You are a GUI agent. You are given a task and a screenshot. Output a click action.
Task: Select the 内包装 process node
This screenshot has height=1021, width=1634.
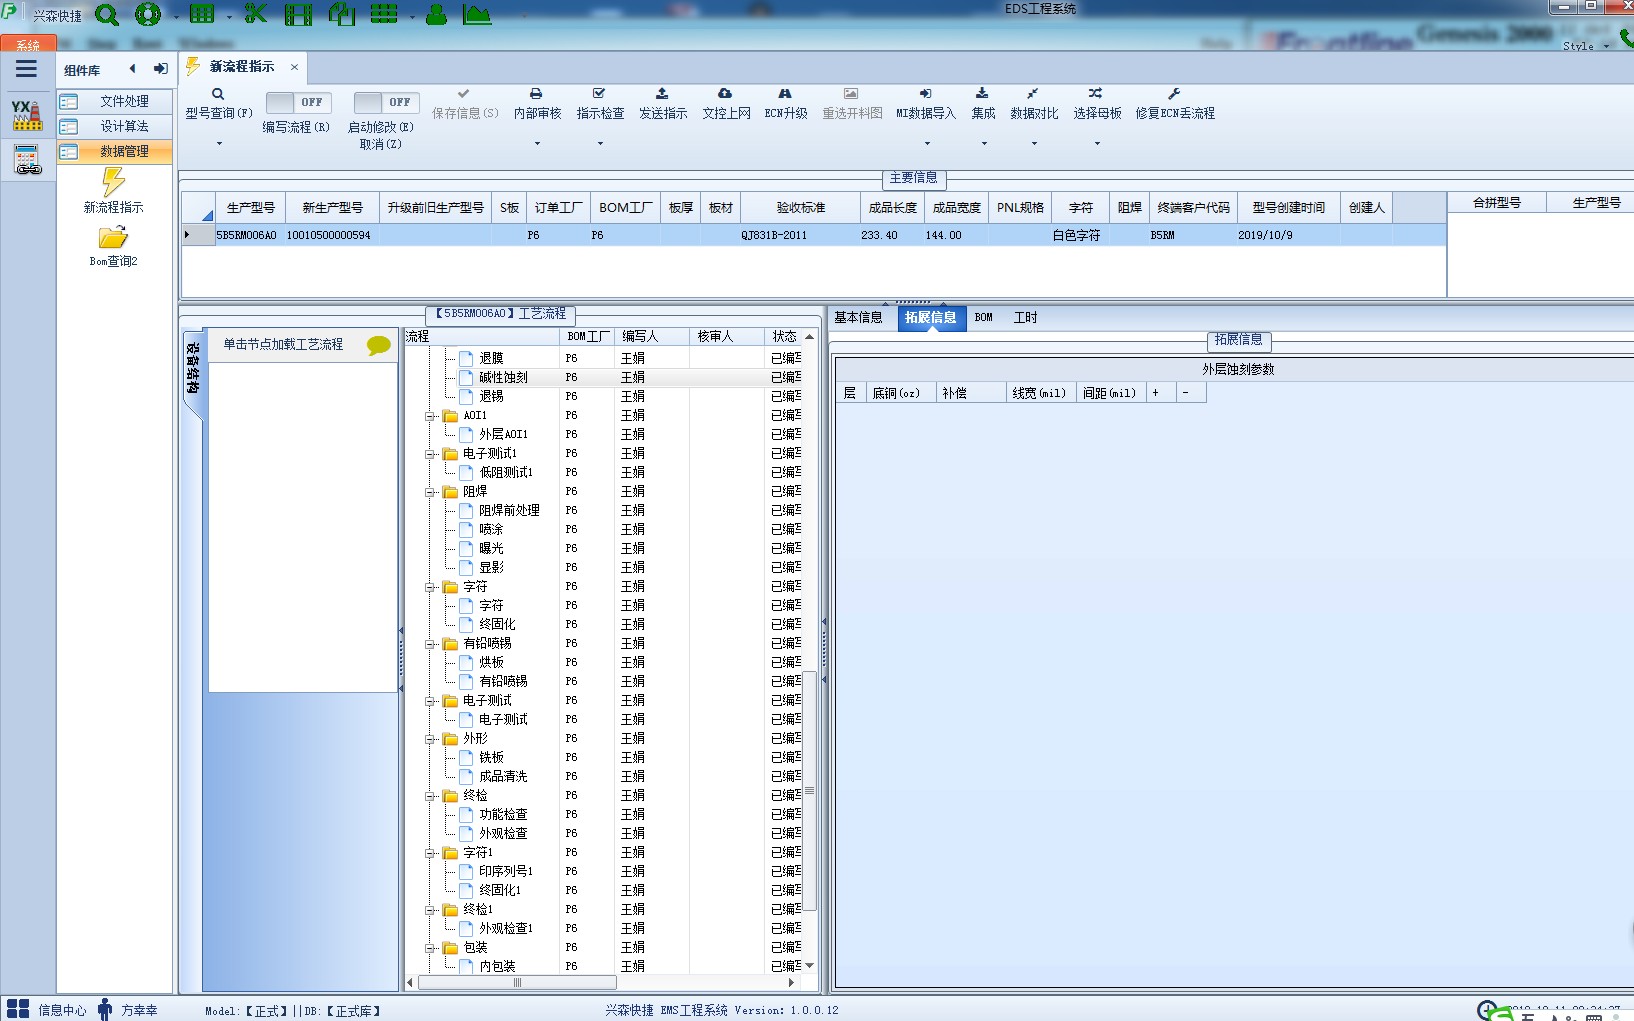pyautogui.click(x=497, y=967)
